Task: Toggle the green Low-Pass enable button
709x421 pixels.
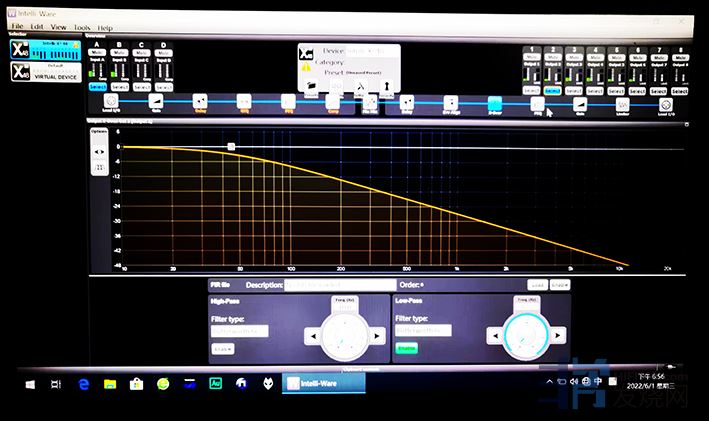Action: click(406, 348)
